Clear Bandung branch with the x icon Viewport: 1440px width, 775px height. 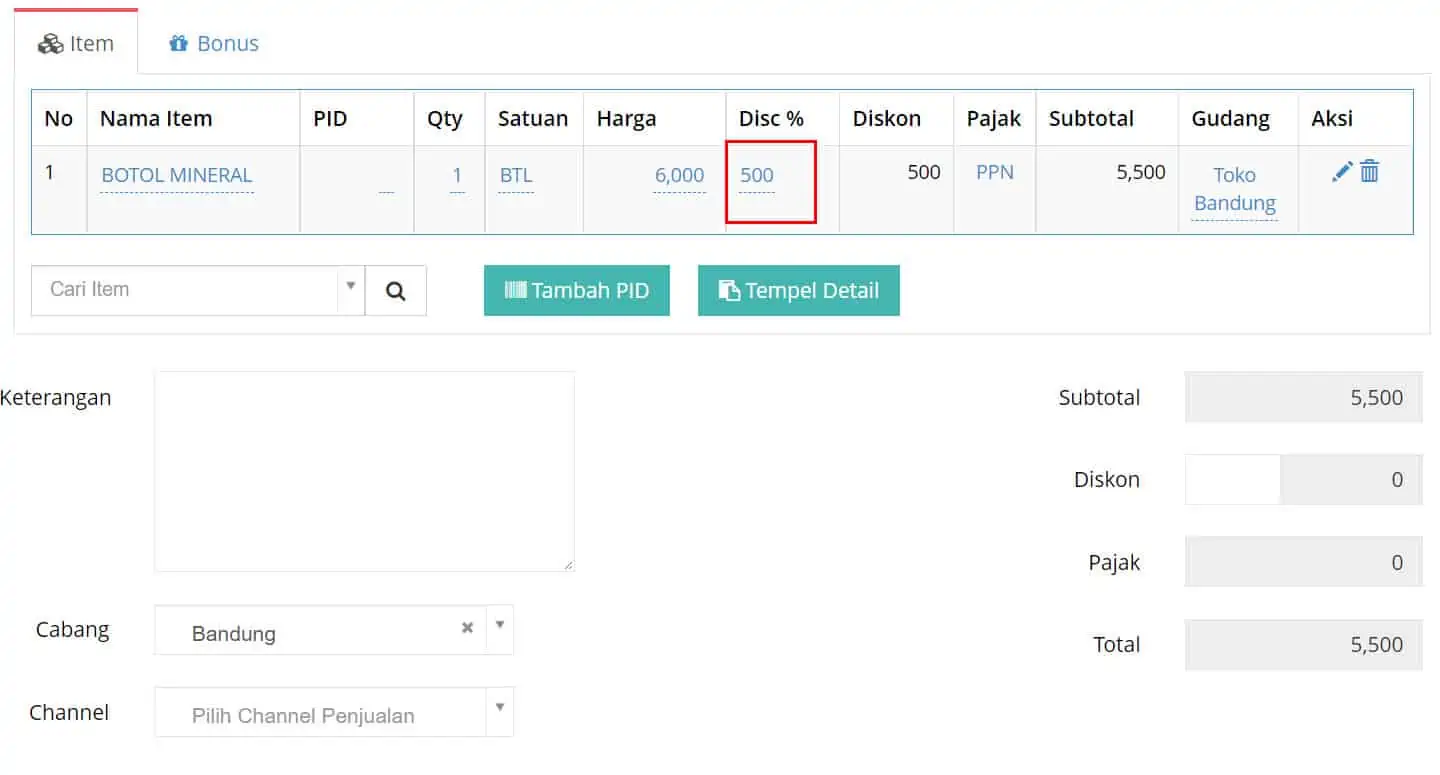[467, 628]
